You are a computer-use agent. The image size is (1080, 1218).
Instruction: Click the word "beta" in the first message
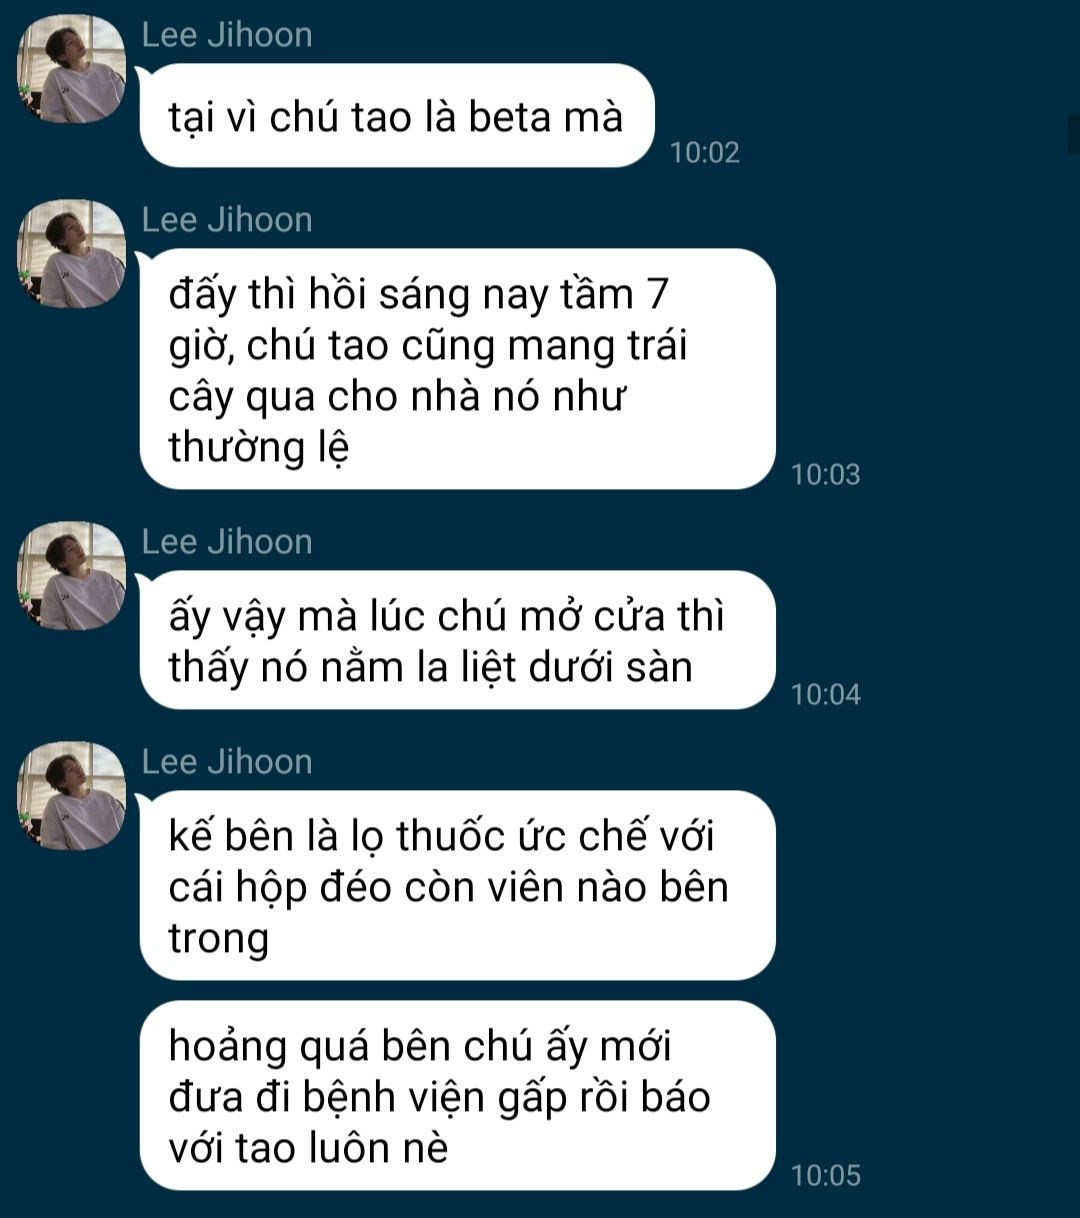[x=510, y=118]
